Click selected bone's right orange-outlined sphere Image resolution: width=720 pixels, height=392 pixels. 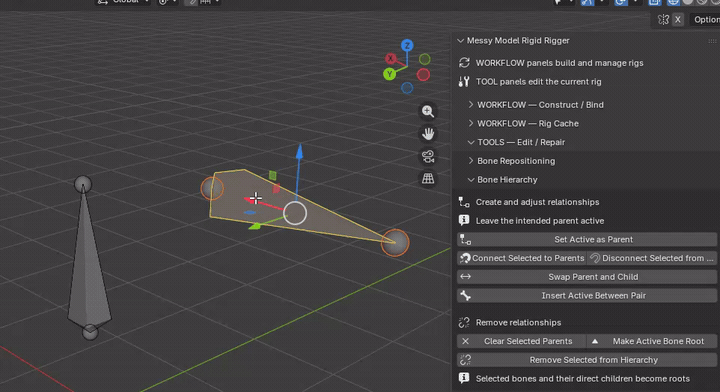tap(395, 242)
